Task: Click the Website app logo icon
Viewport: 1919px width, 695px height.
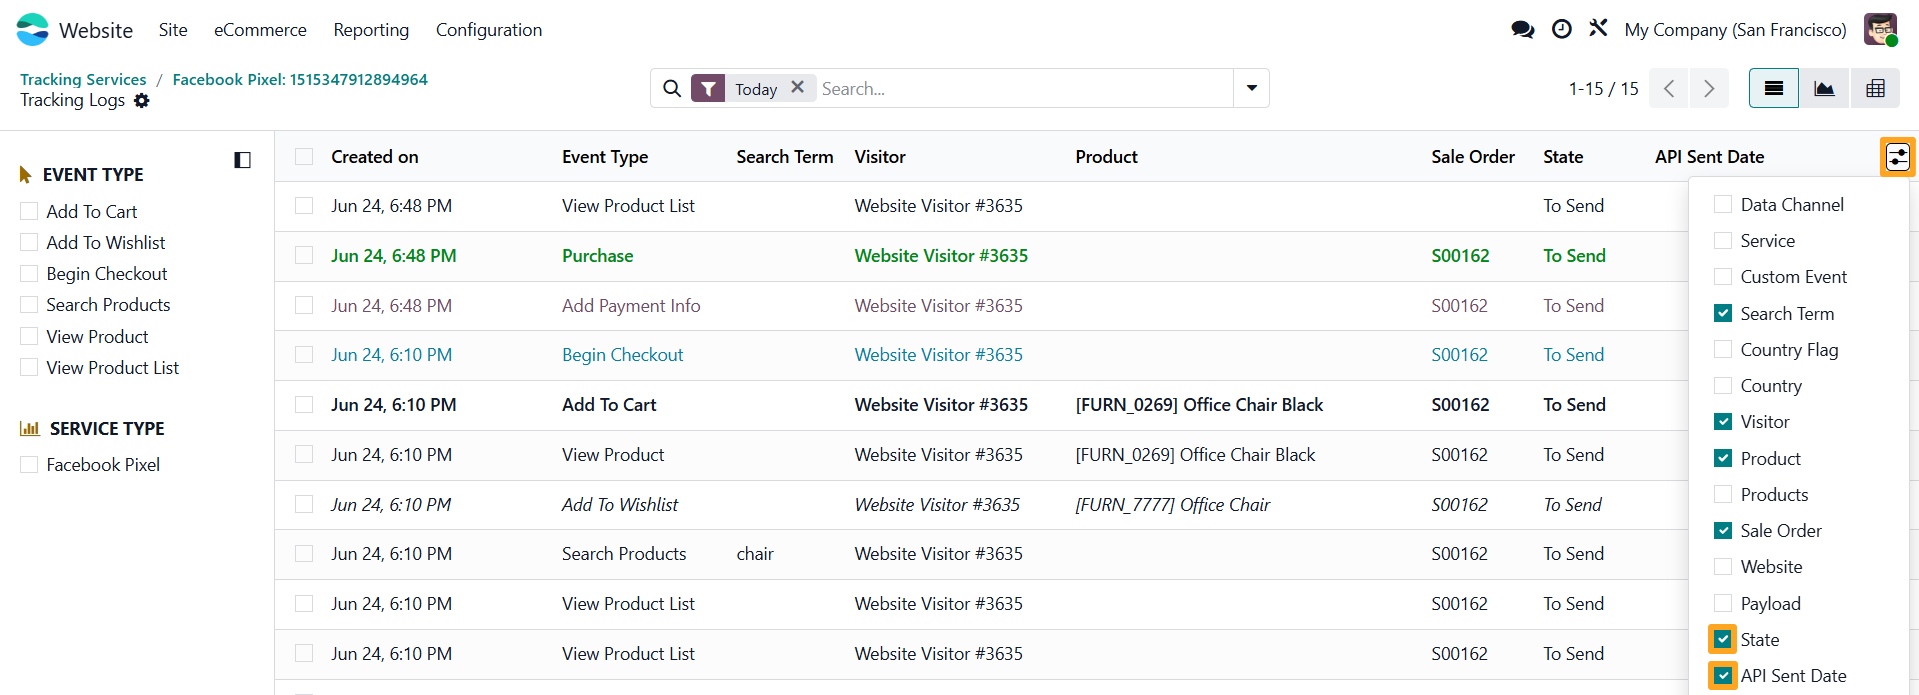Action: click(32, 30)
